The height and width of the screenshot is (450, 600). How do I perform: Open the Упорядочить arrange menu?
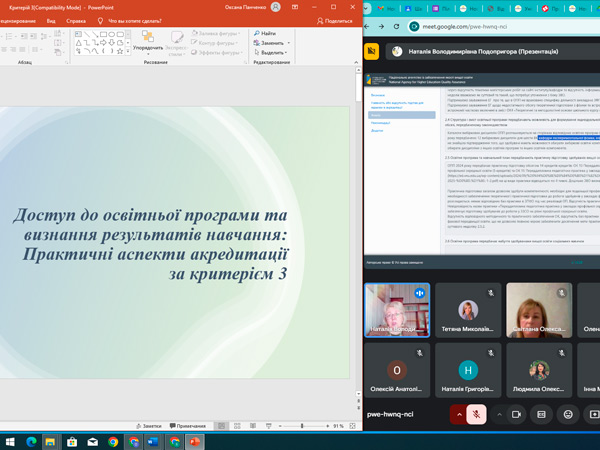click(x=148, y=47)
